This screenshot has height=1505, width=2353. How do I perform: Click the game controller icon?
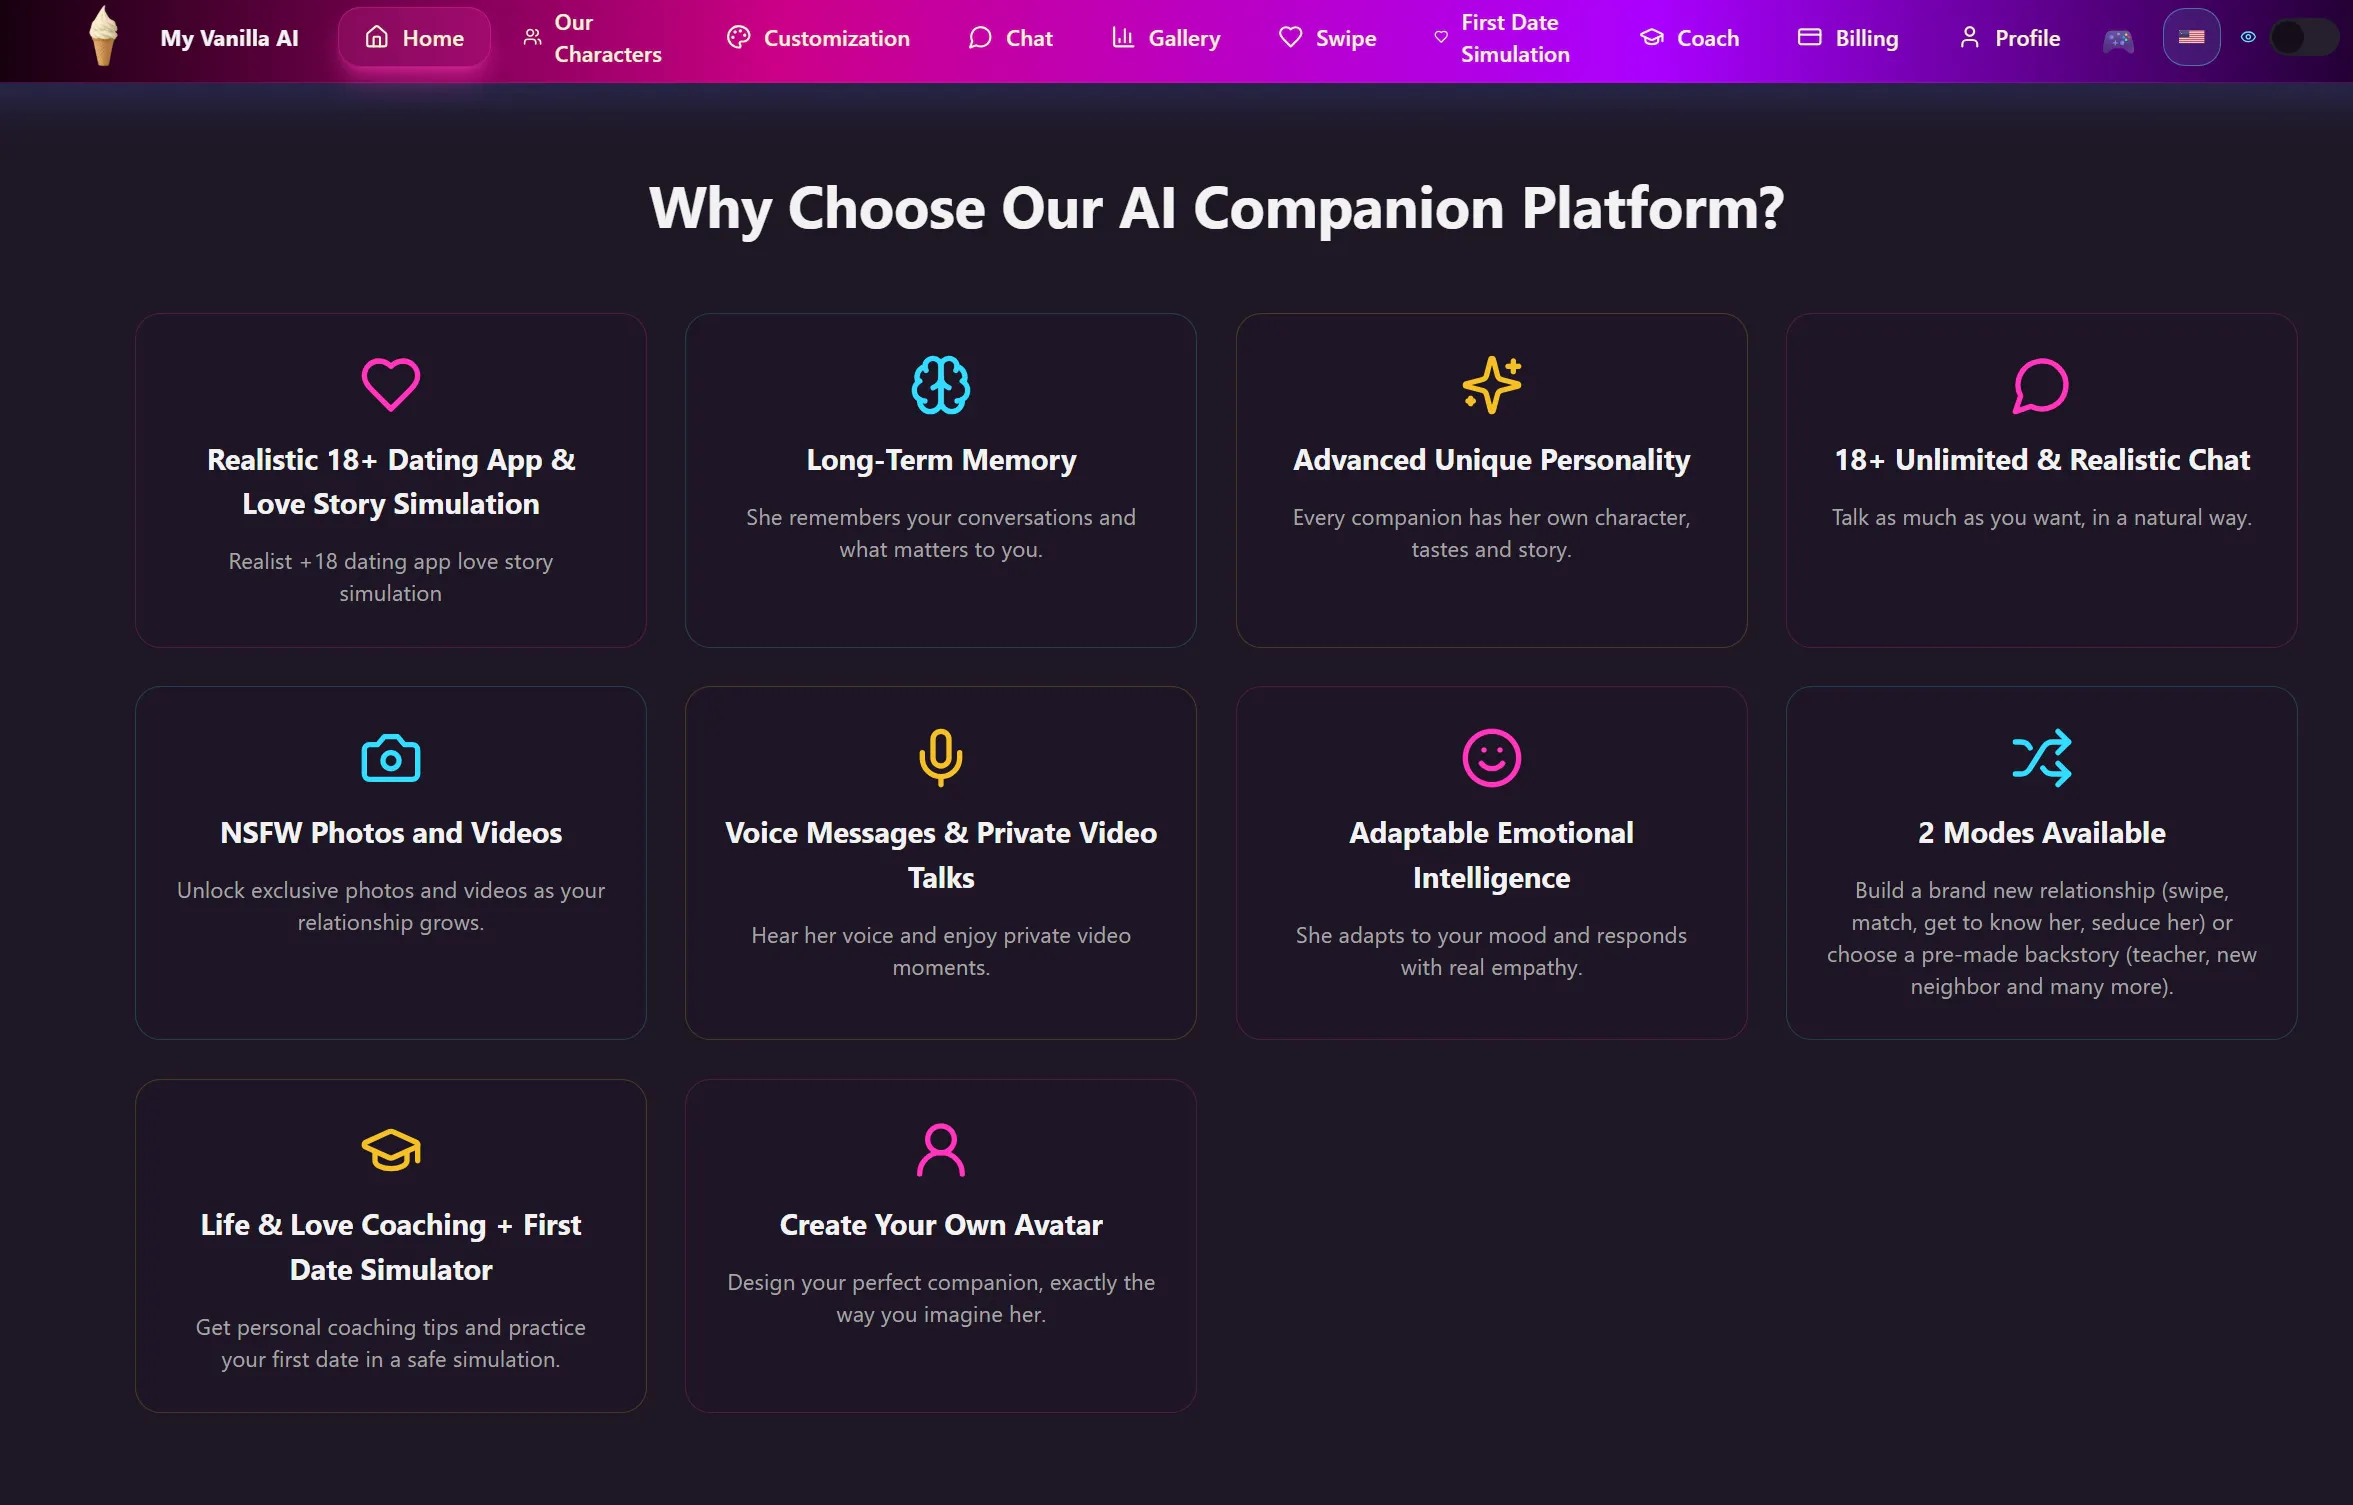point(2118,39)
